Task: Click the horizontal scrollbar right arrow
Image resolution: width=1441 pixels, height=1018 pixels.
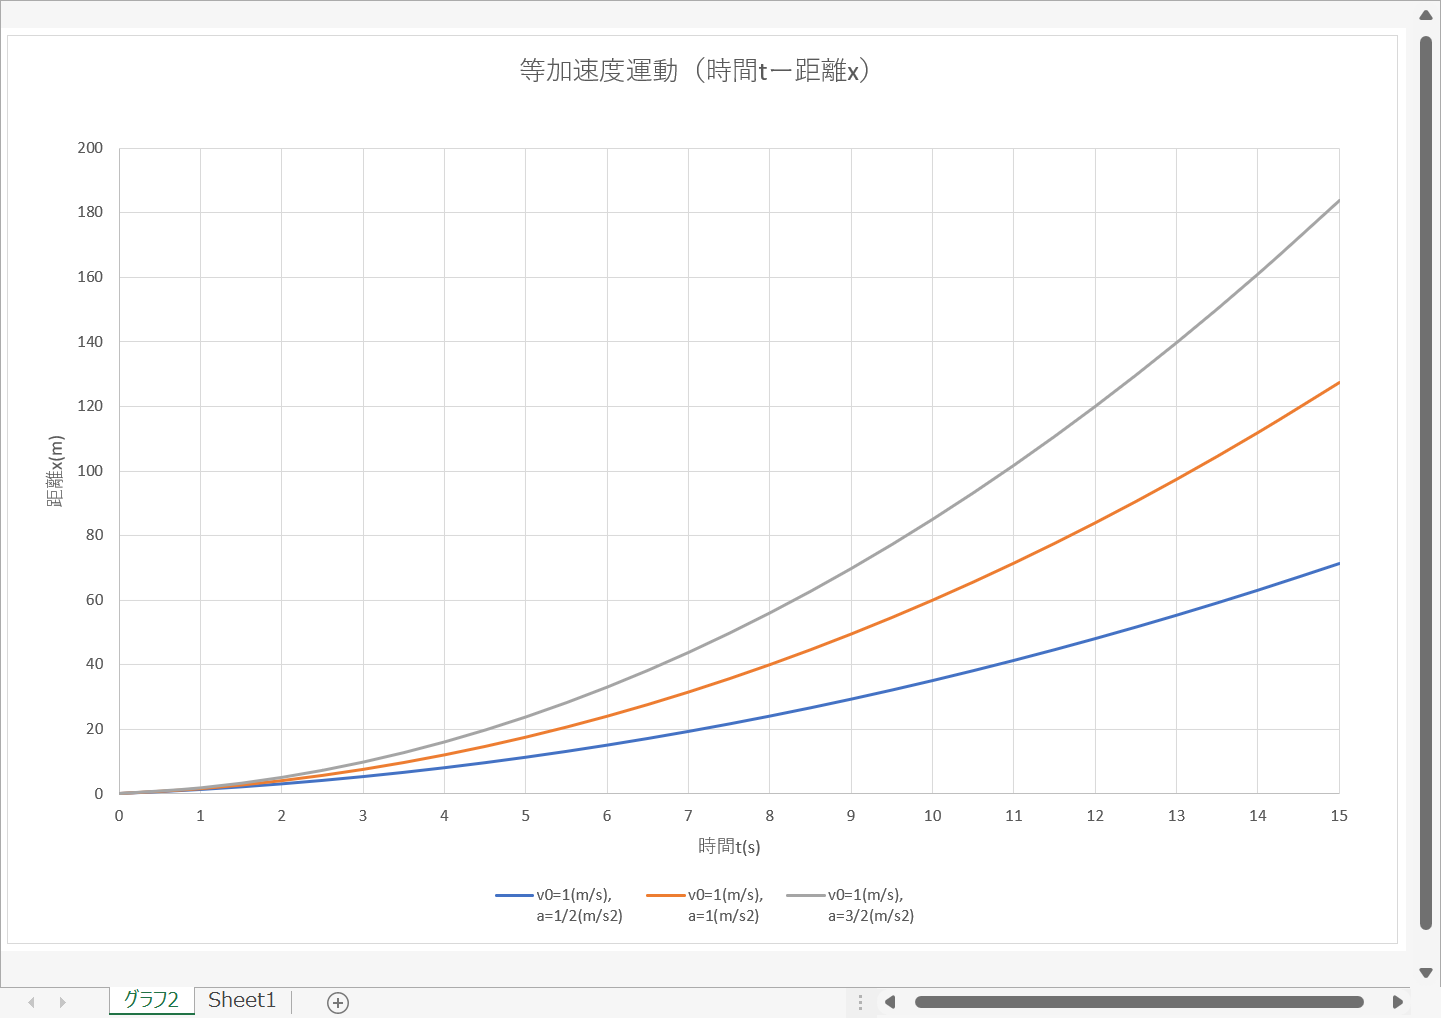Action: 1397,1002
